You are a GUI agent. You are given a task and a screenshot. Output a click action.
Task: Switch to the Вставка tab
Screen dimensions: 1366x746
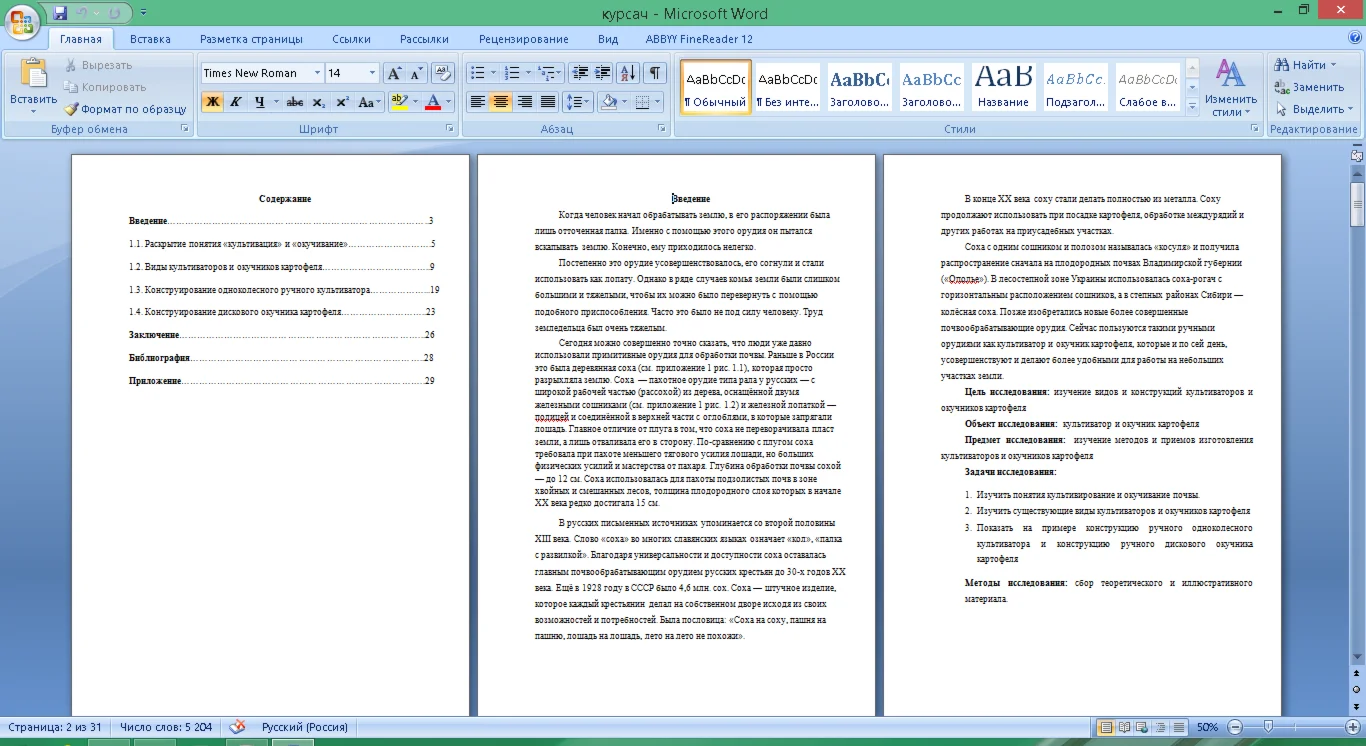(150, 39)
